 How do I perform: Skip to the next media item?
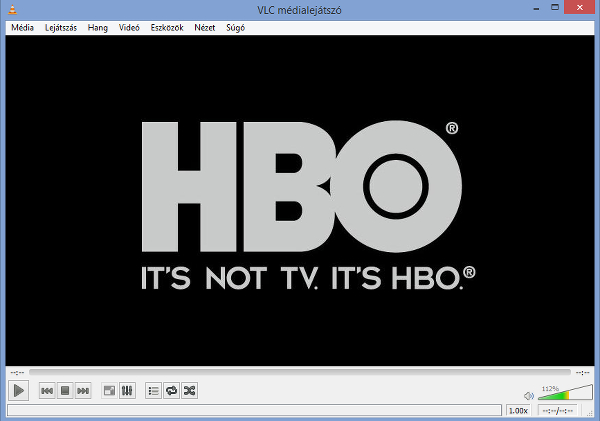83,391
